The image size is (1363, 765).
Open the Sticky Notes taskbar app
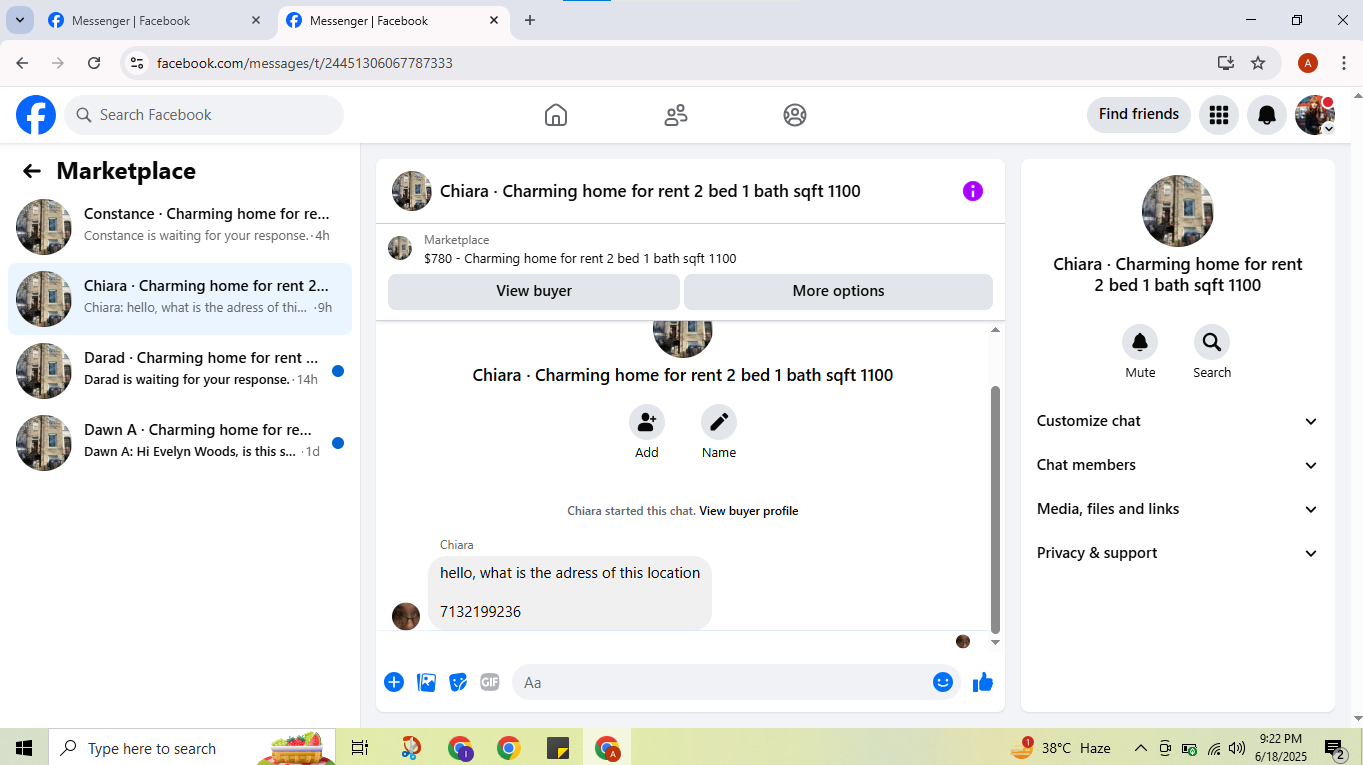click(x=558, y=748)
